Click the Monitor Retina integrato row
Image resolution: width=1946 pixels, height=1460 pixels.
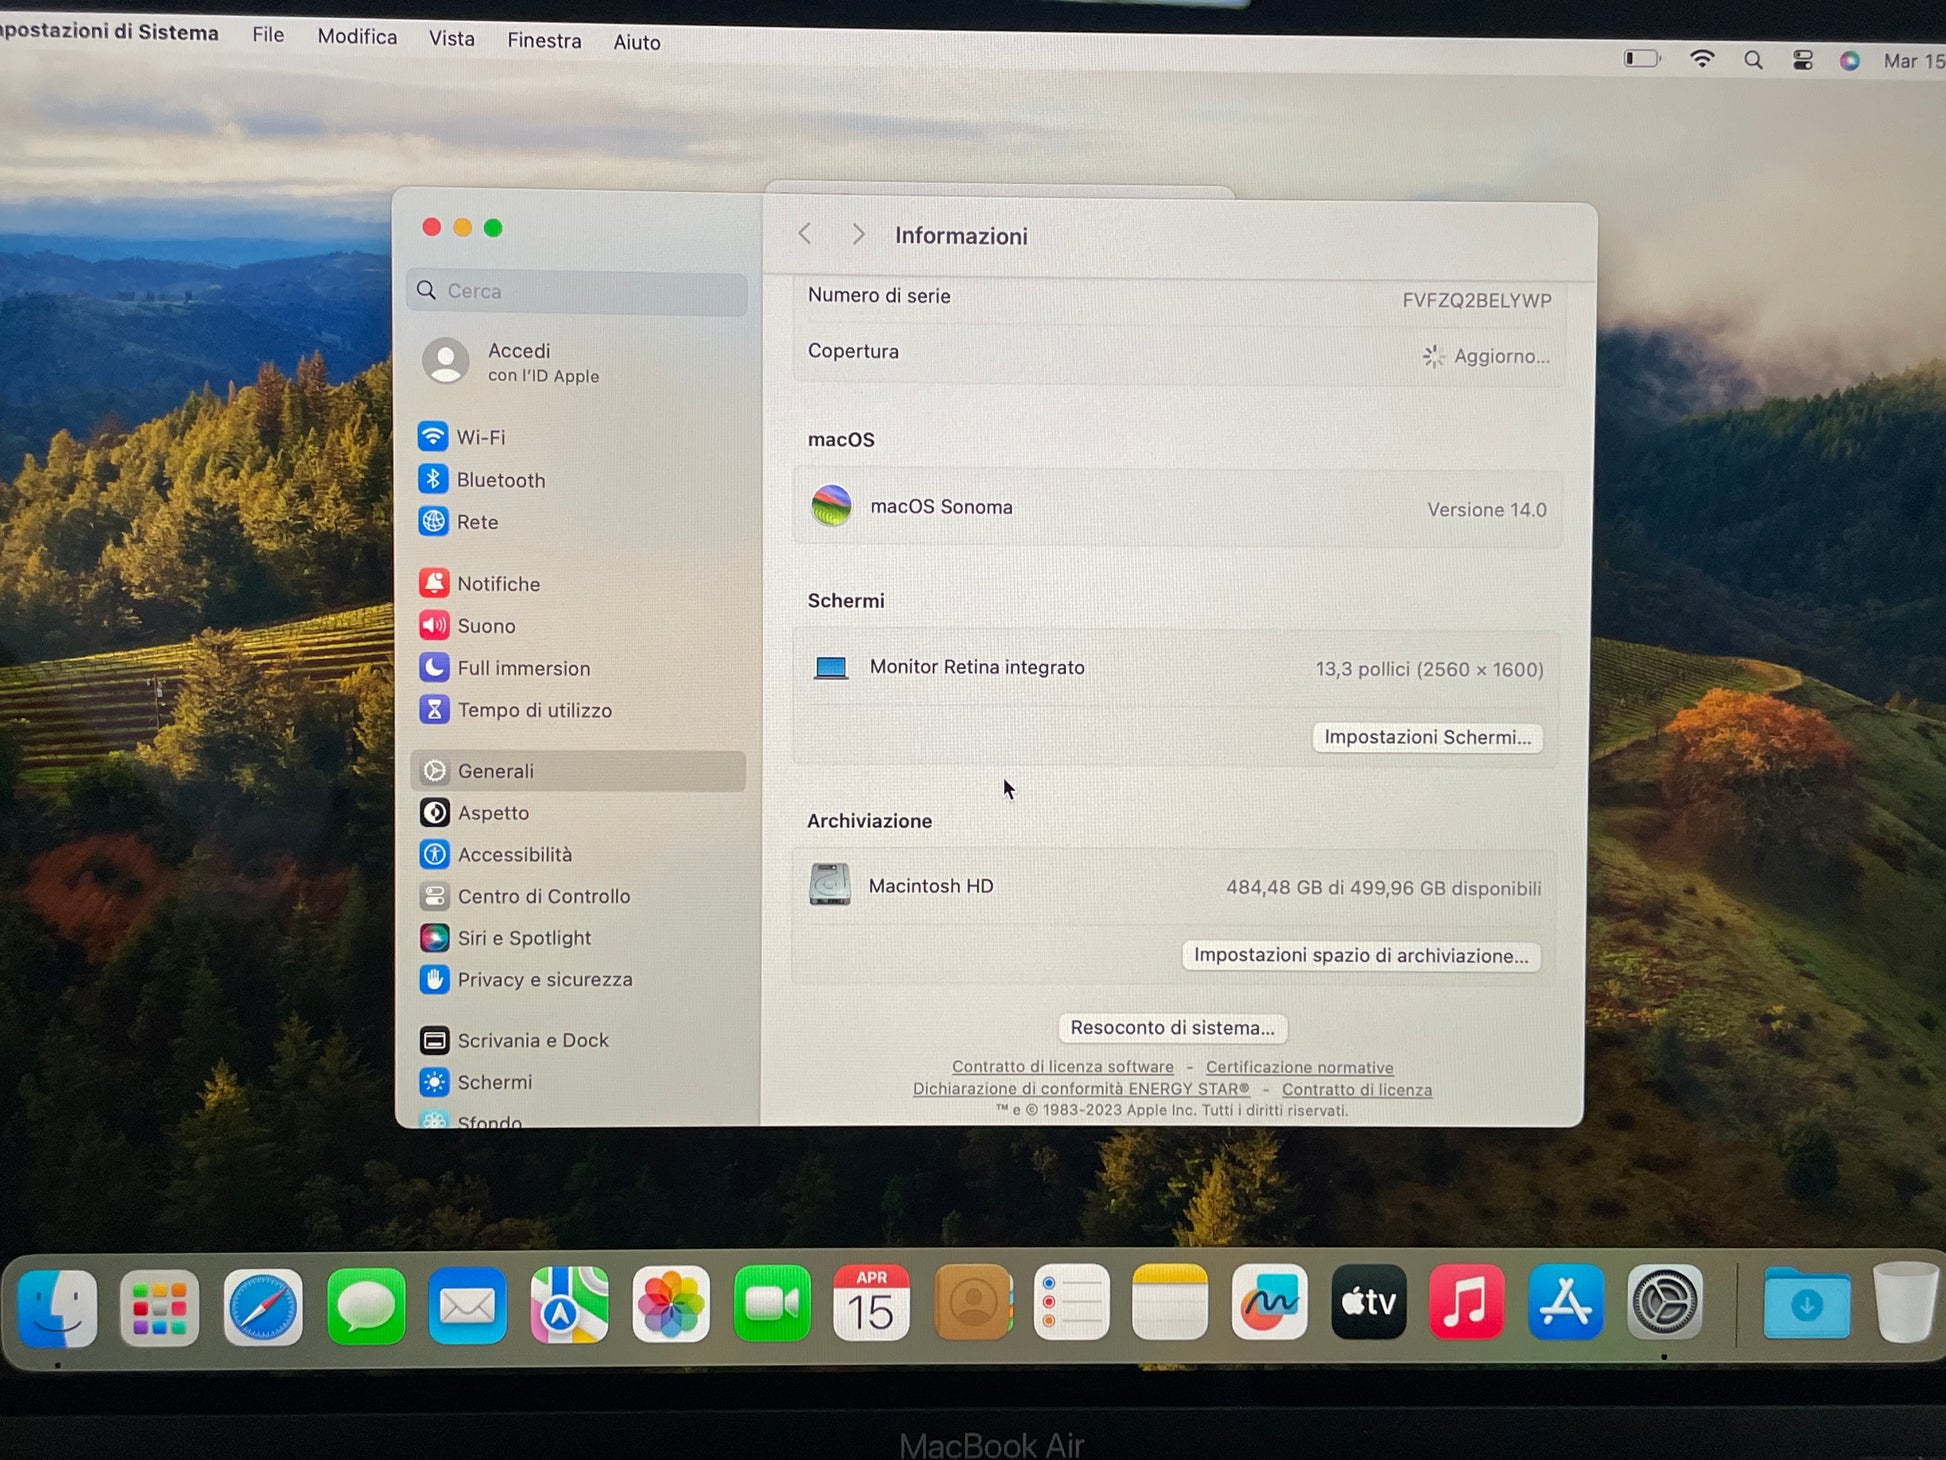pos(1176,668)
